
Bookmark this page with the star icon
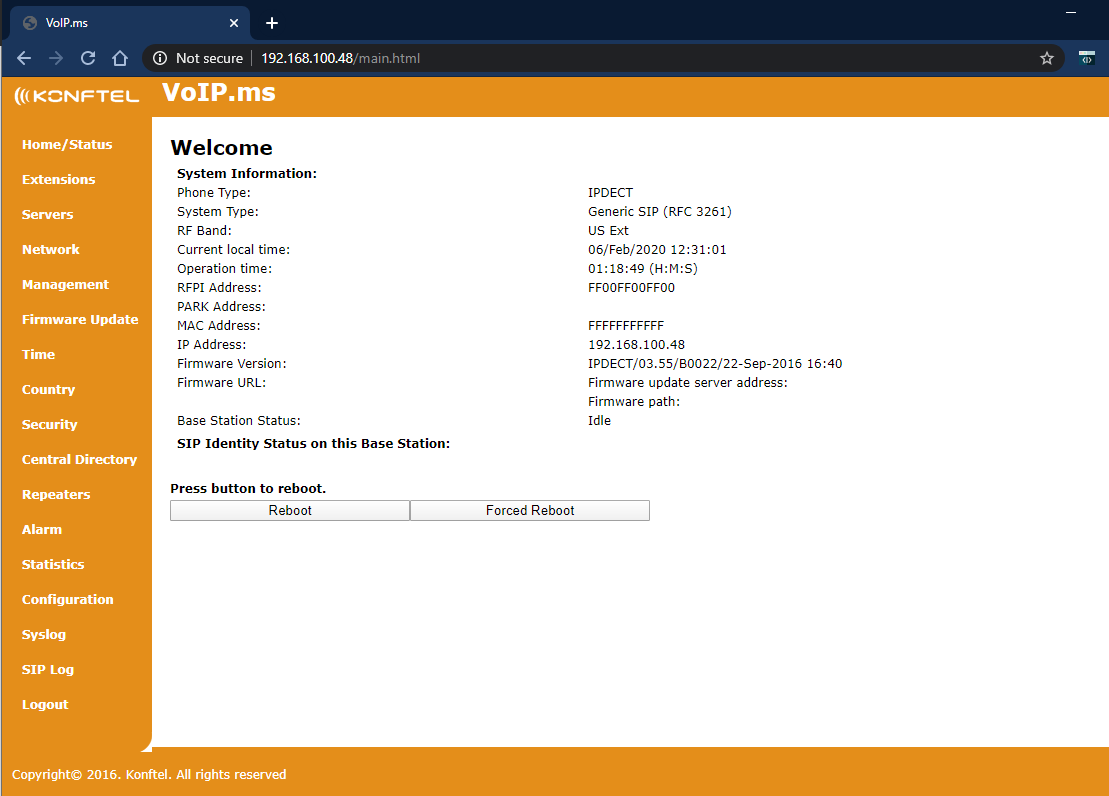click(1047, 58)
